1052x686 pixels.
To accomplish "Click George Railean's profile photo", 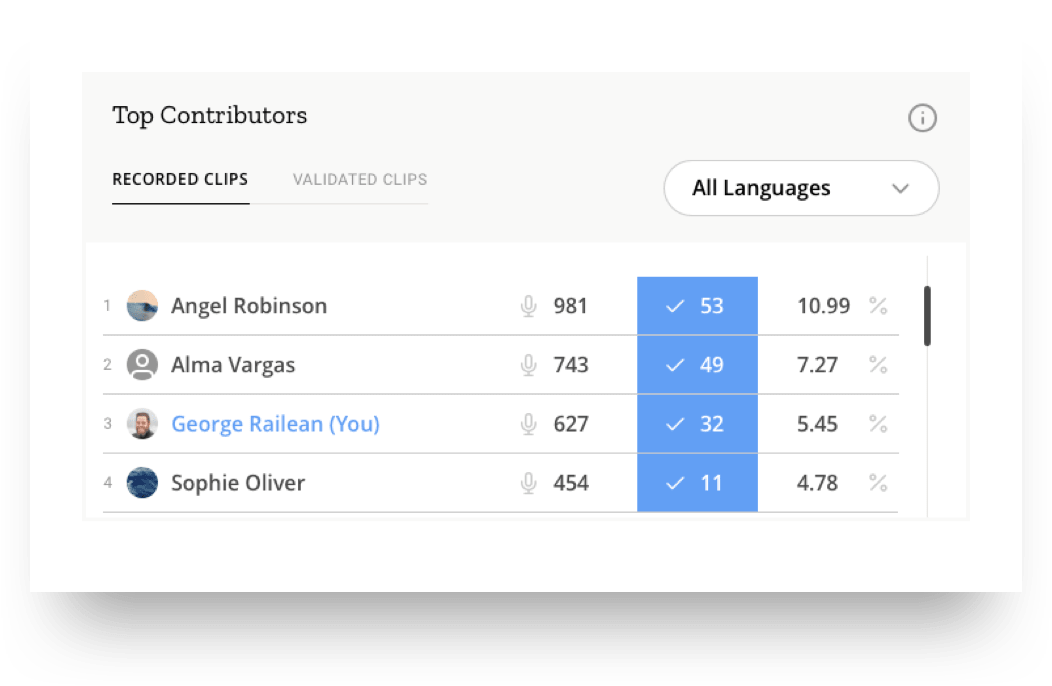I will [x=142, y=424].
